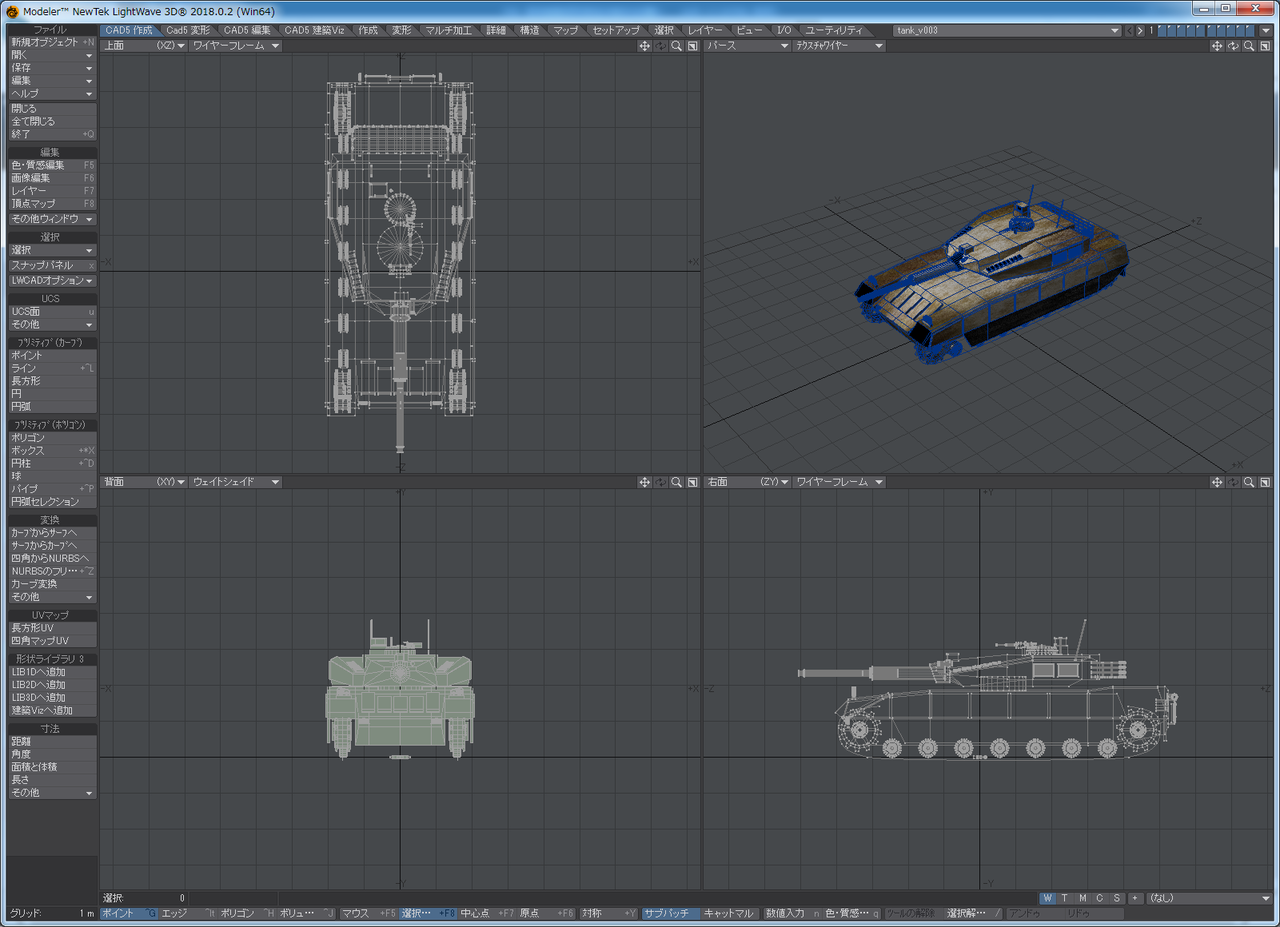Maximize the top-view viewport with its expand icon
The width and height of the screenshot is (1280, 927).
coord(692,46)
